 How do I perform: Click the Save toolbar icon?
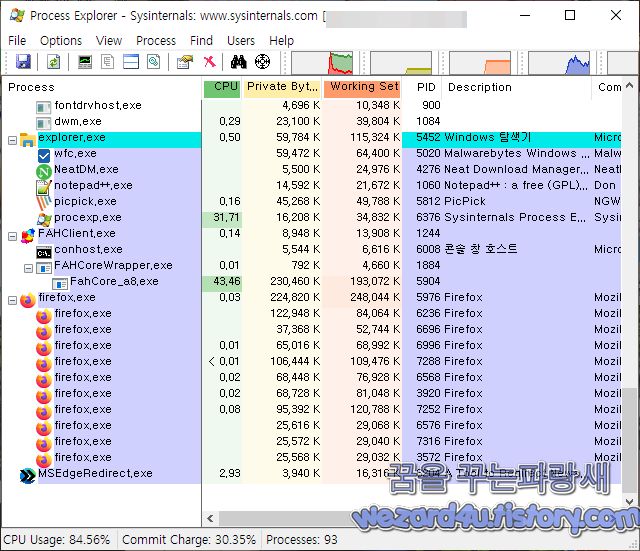[x=23, y=62]
